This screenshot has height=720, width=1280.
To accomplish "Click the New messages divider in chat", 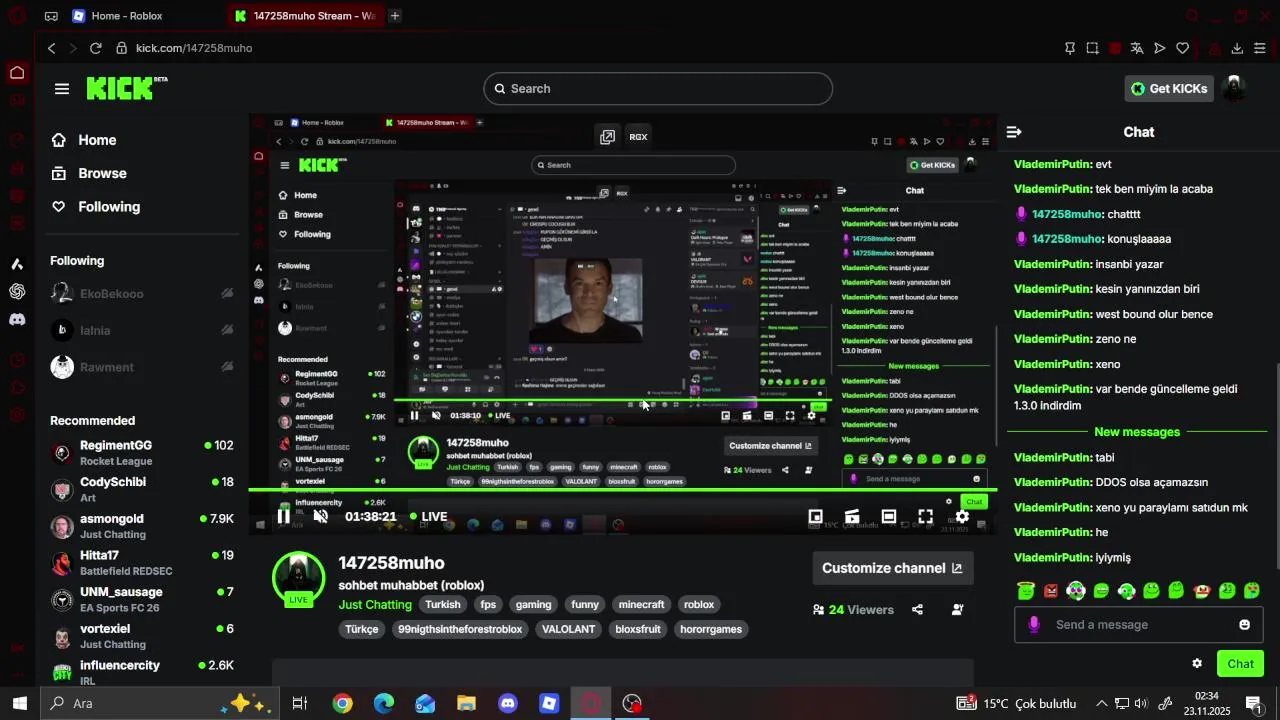I will pos(1137,432).
